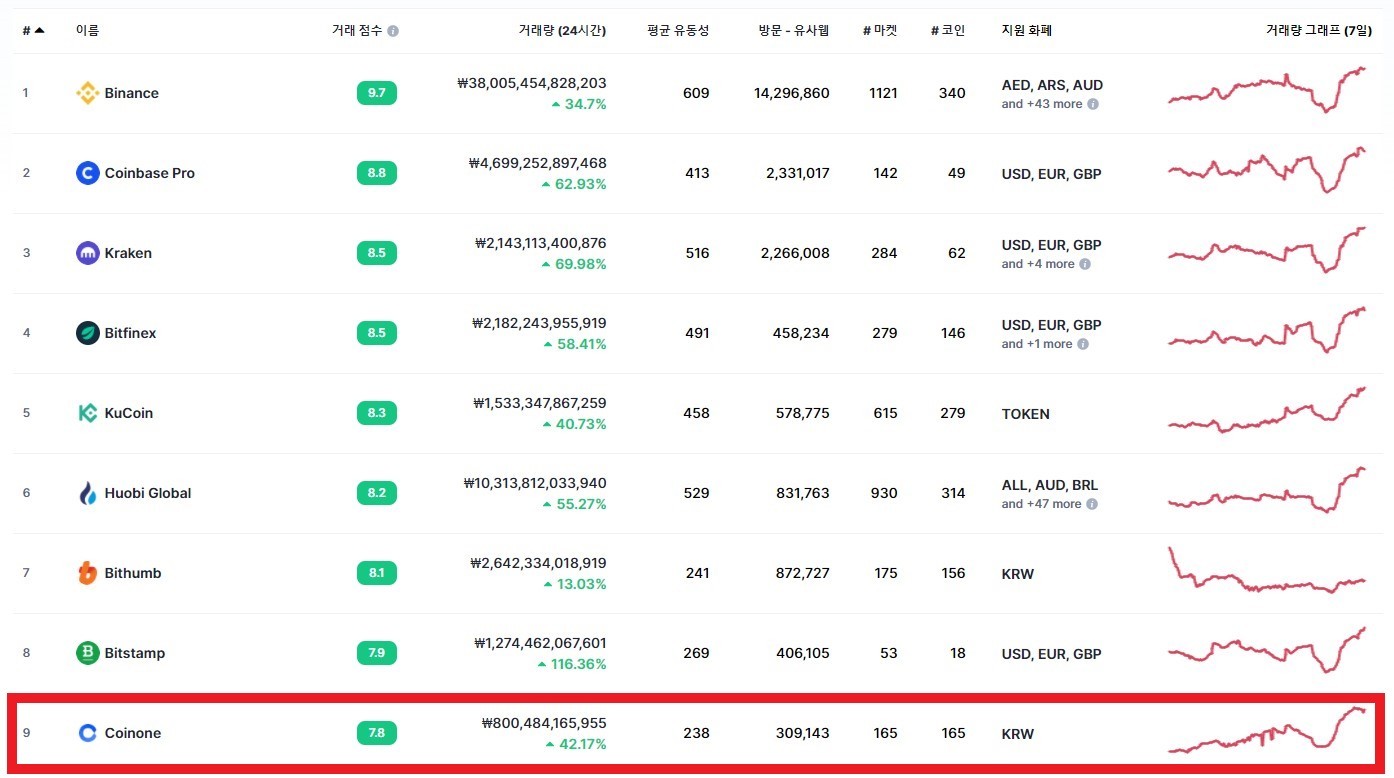The width and height of the screenshot is (1394, 778).
Task: Click info icon next to 거래 점수 header
Action: pos(393,31)
